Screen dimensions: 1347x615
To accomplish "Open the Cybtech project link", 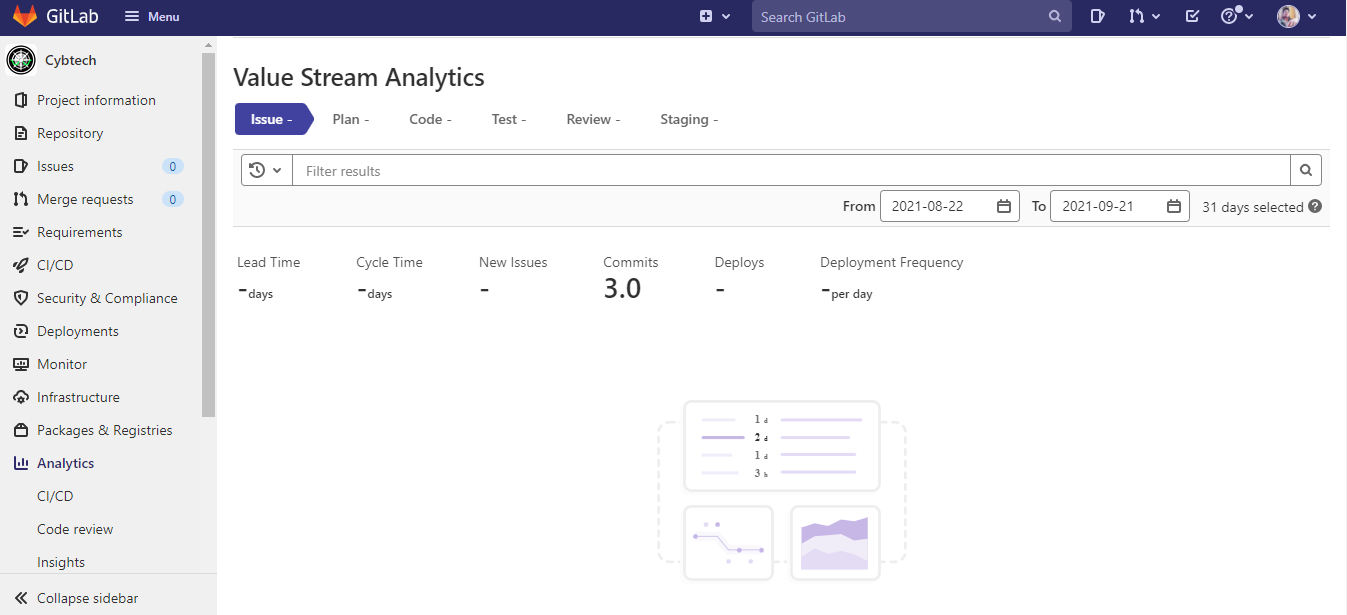I will pyautogui.click(x=71, y=60).
